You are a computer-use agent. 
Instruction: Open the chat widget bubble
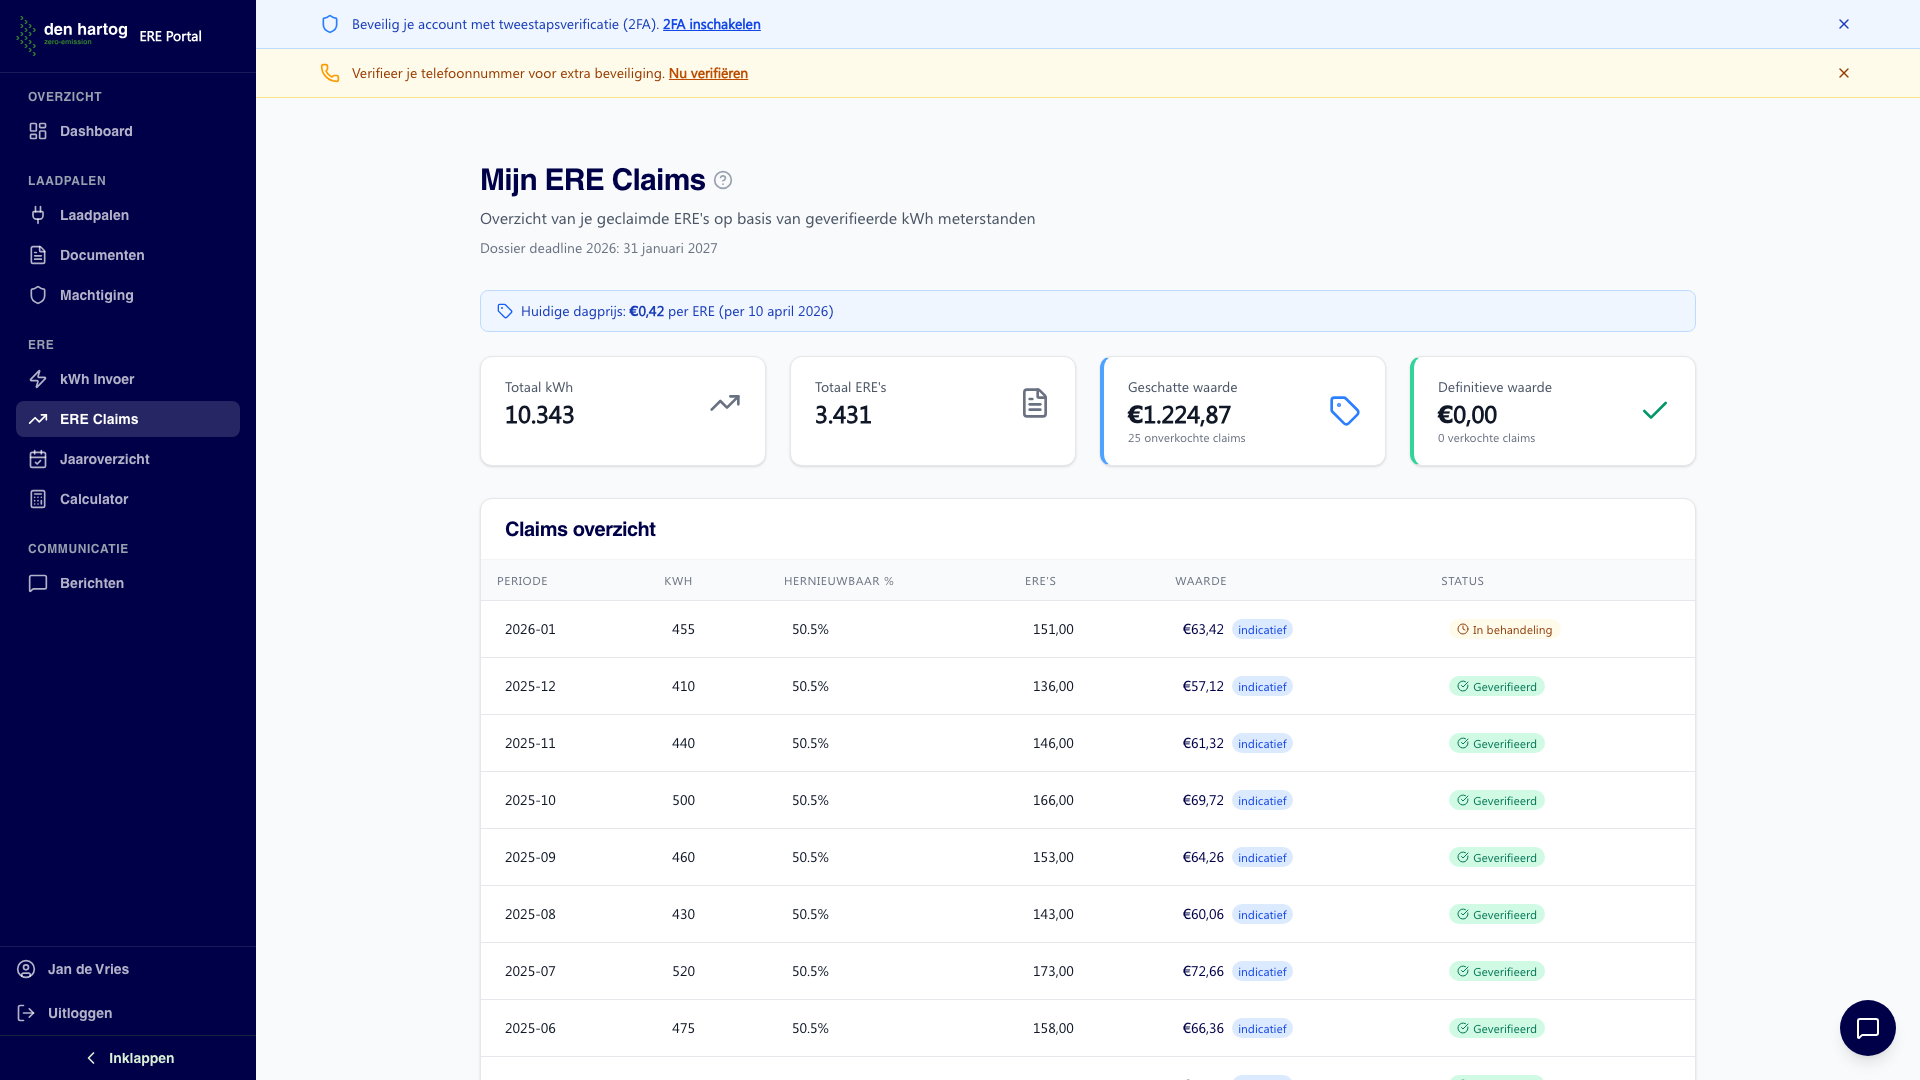tap(1868, 1028)
